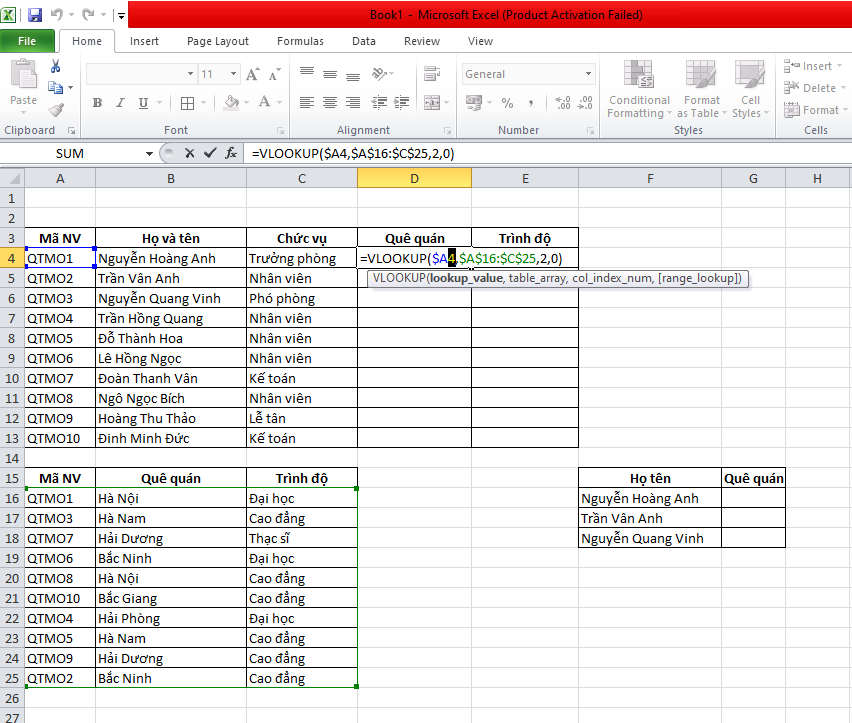The height and width of the screenshot is (723, 852).
Task: Click the Insert cells button
Action: (812, 66)
